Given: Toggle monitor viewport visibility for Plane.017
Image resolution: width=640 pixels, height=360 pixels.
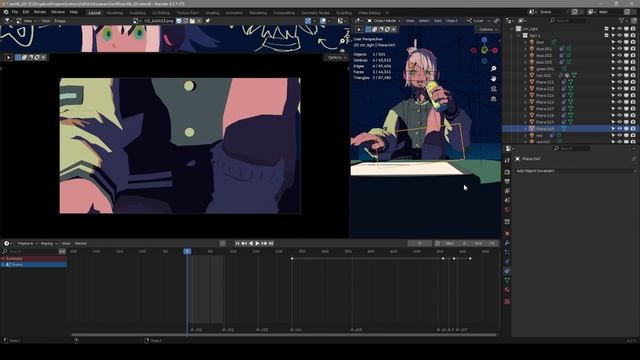Looking at the screenshot, I should (626, 109).
